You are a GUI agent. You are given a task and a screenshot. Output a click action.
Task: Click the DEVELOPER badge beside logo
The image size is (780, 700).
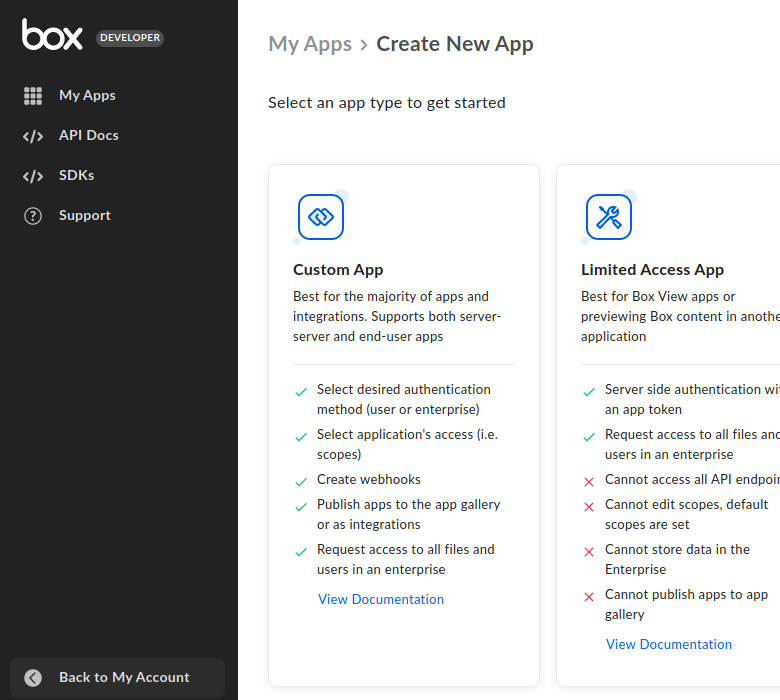click(x=130, y=38)
